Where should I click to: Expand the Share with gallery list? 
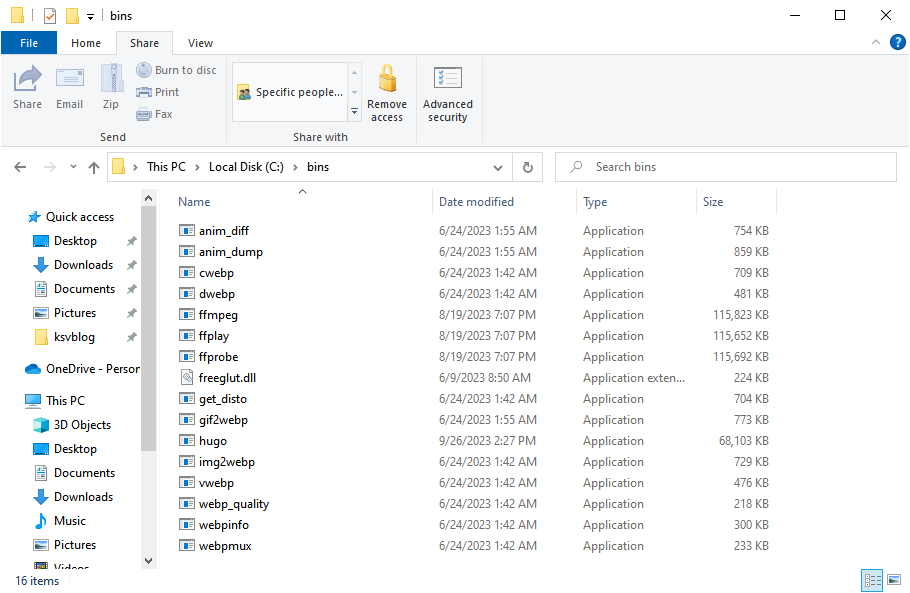pos(355,111)
